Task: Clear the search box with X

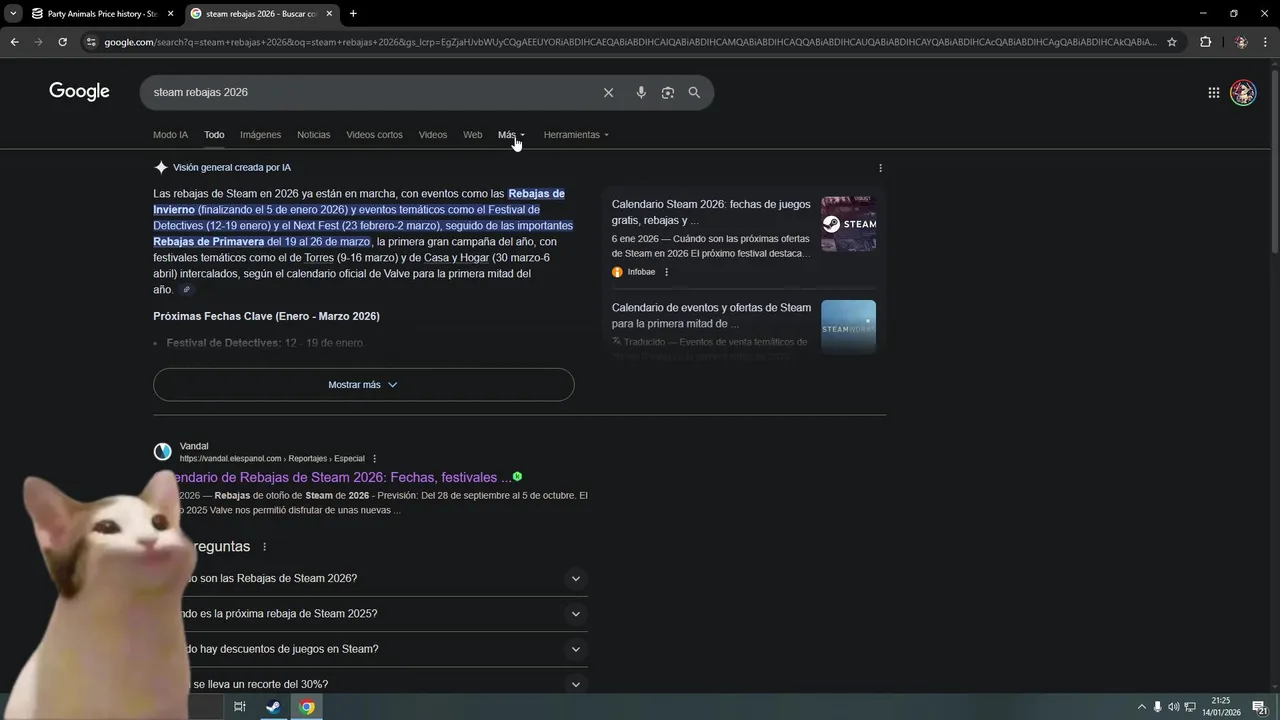Action: tap(608, 92)
